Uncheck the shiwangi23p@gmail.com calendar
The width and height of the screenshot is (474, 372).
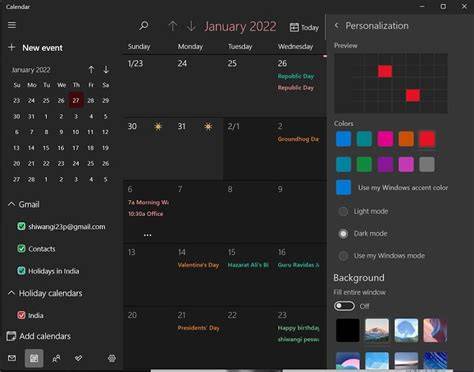pos(21,227)
